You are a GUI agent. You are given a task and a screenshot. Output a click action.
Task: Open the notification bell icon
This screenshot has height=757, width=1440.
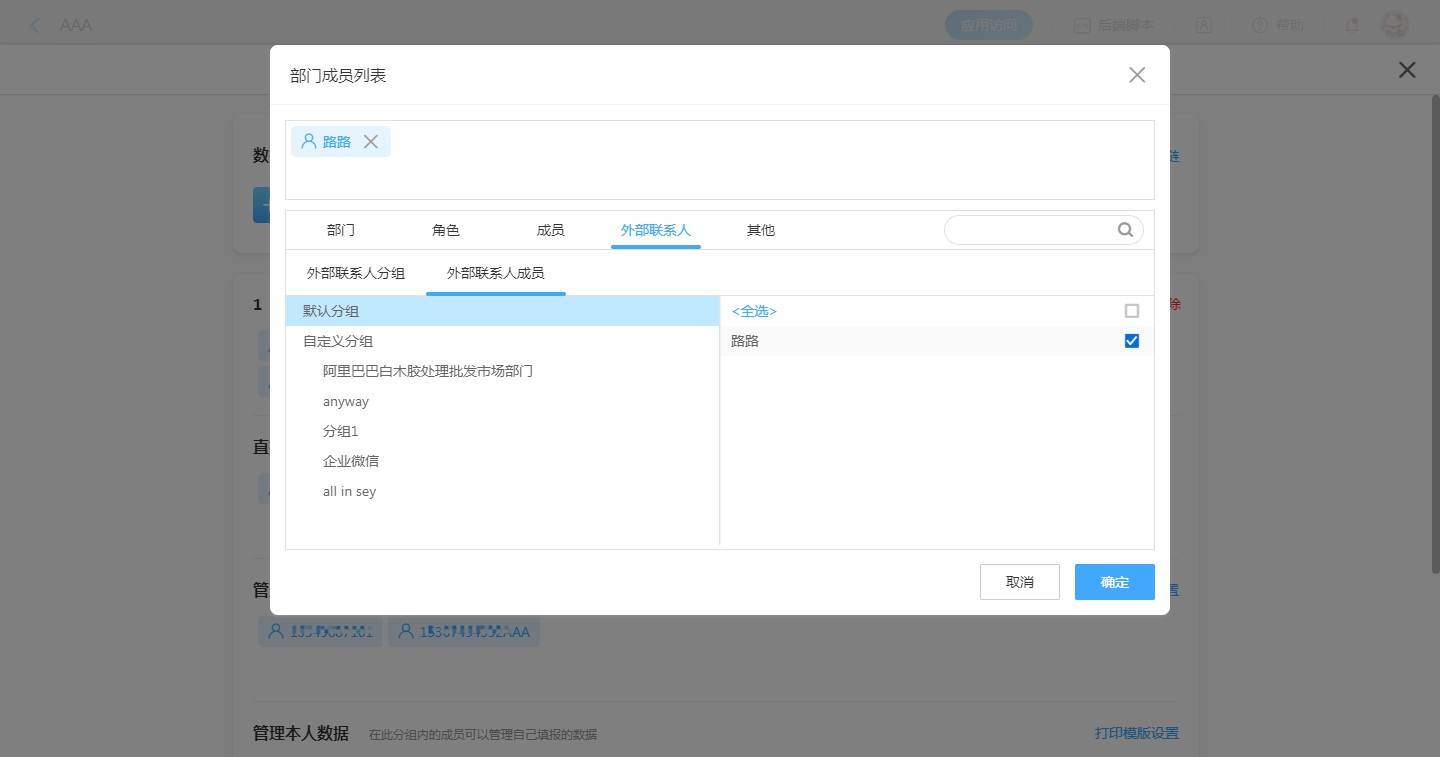coord(1352,25)
